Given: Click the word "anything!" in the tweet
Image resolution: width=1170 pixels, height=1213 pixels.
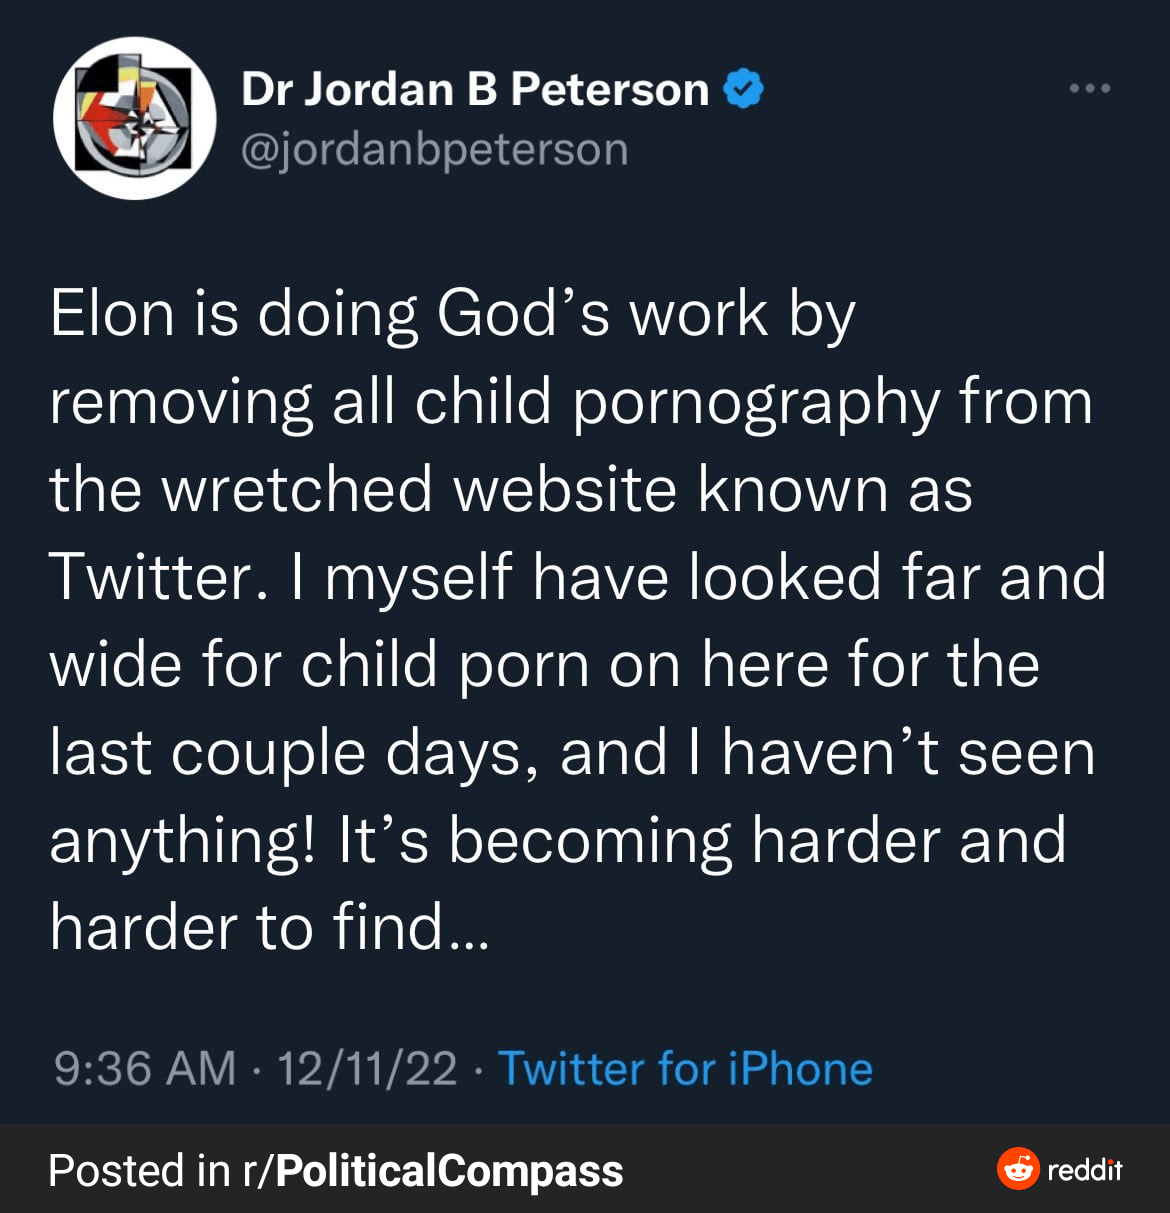Looking at the screenshot, I should pos(183,841).
